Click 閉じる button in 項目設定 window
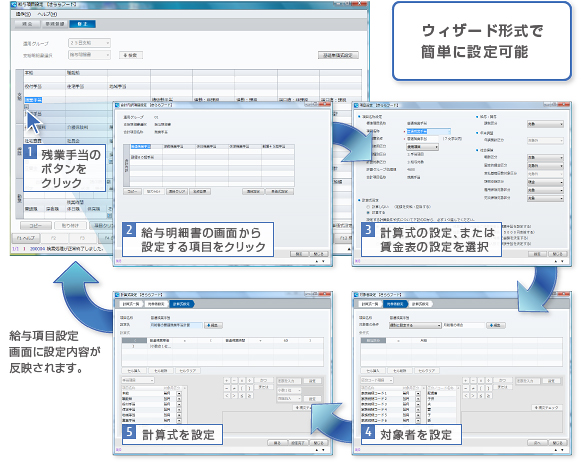 pos(558,254)
